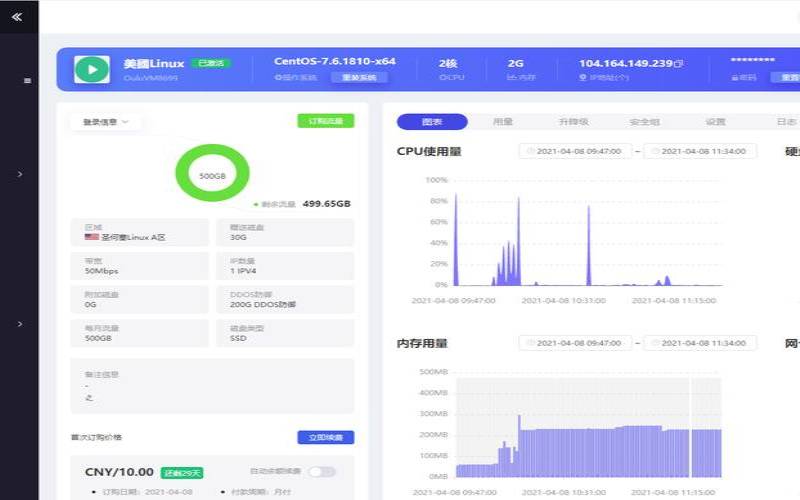Copy the IP address 104.164.149.239
The width and height of the screenshot is (800, 500).
[678, 63]
